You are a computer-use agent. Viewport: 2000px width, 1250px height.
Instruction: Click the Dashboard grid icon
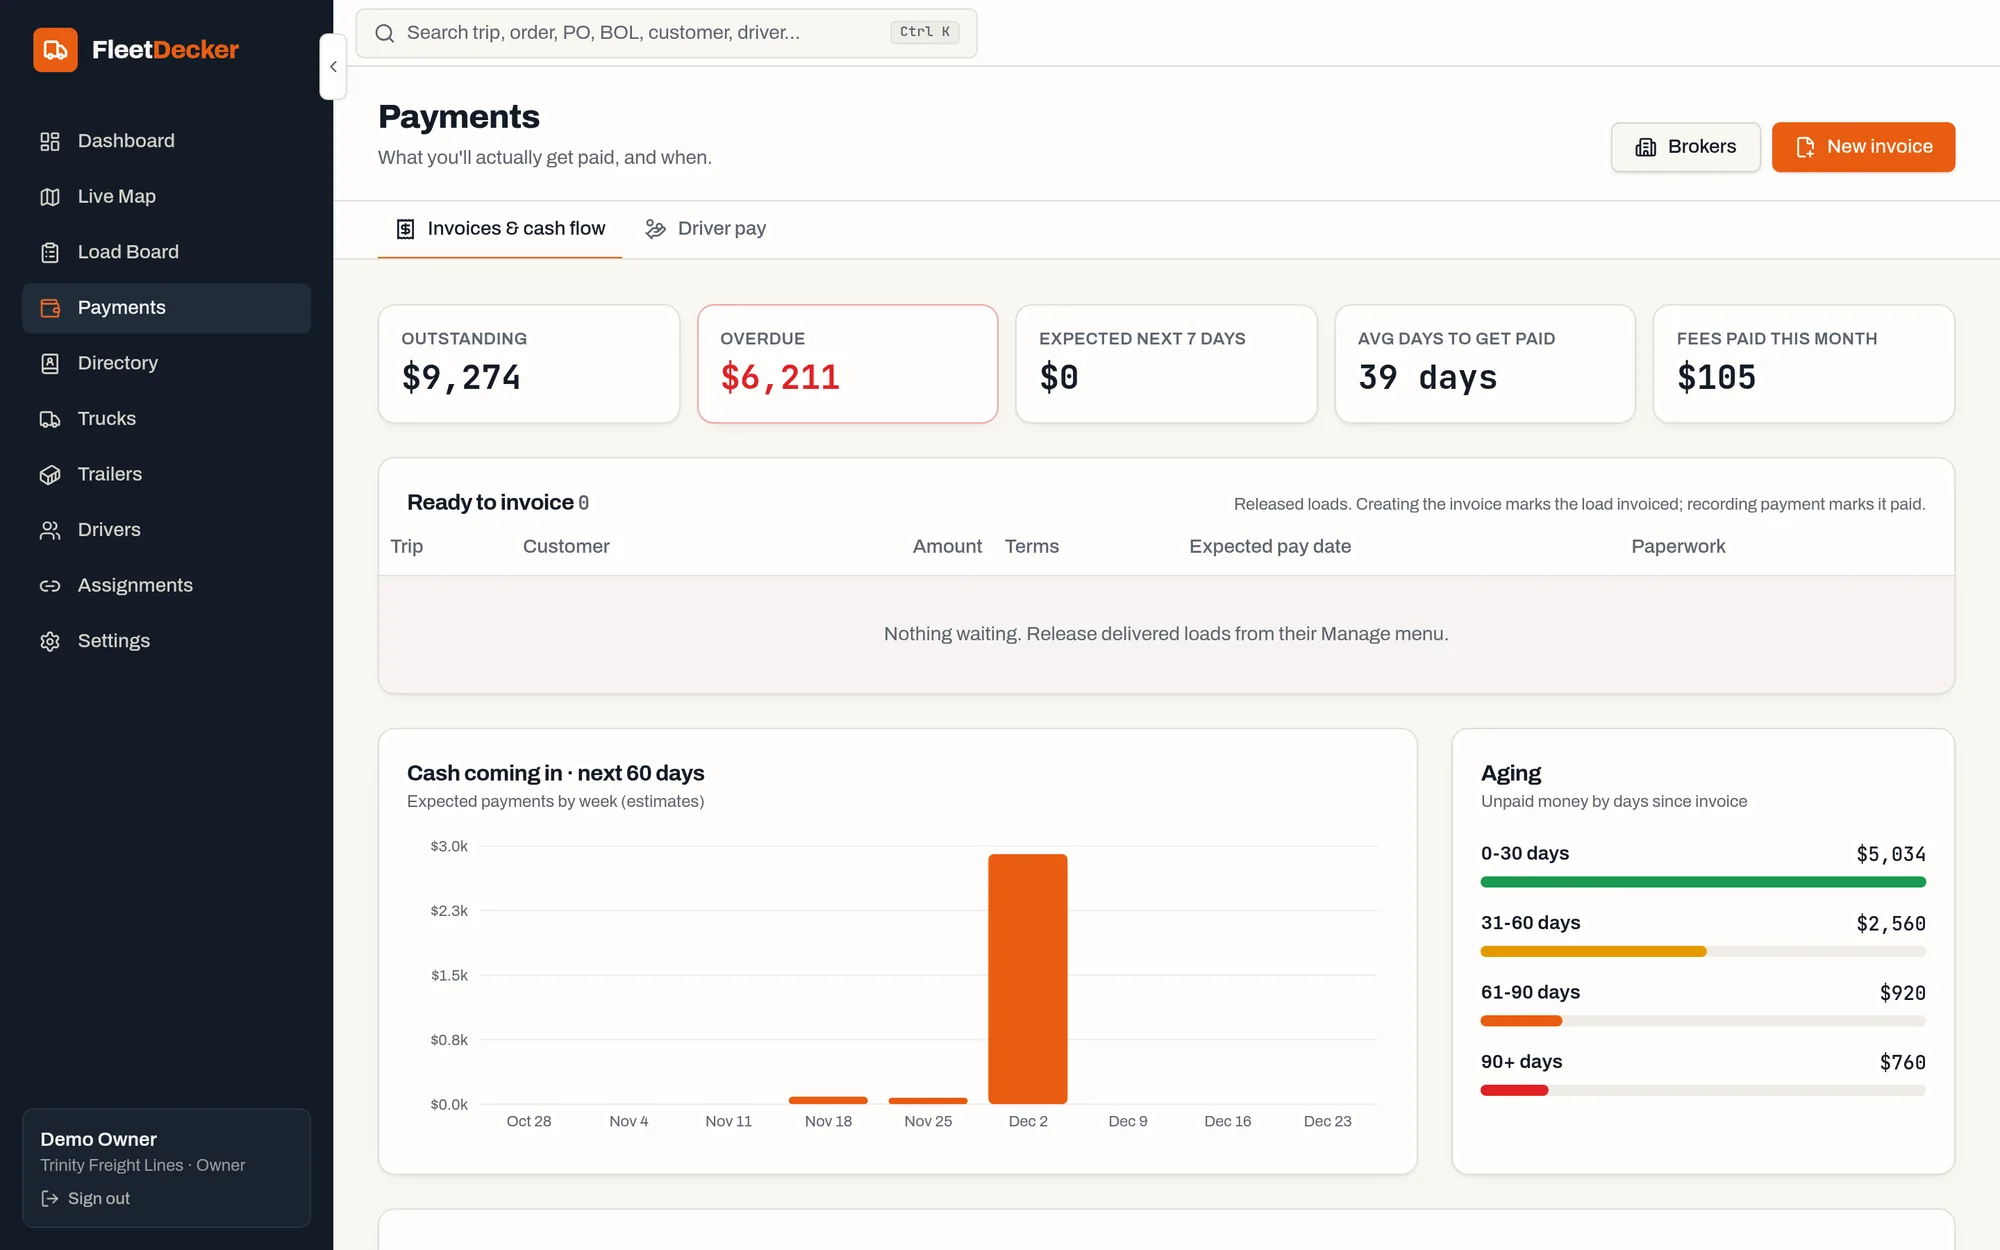click(x=50, y=141)
